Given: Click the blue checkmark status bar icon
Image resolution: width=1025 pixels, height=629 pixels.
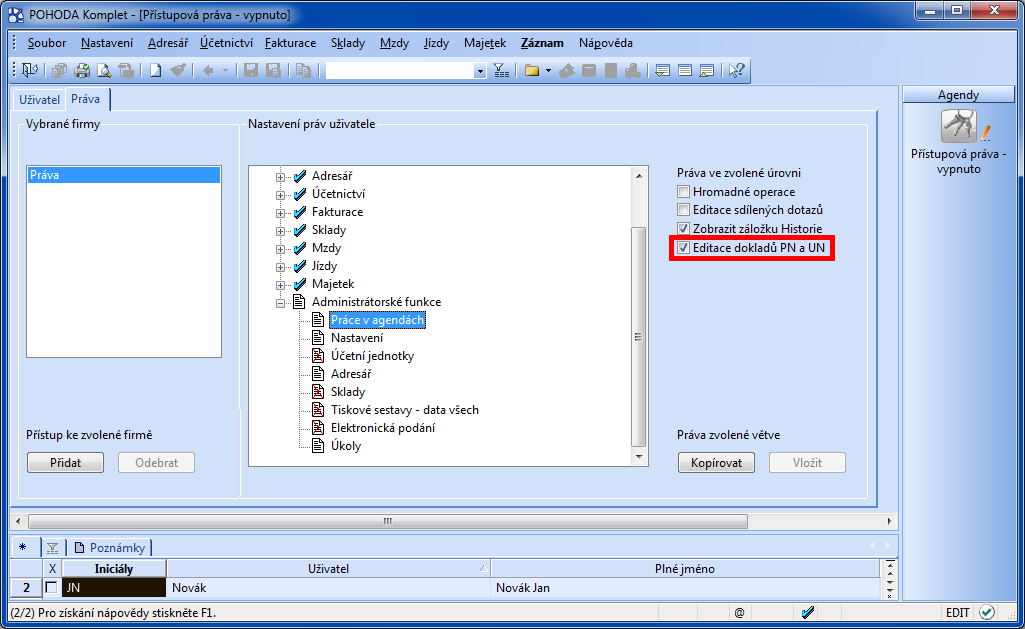Looking at the screenshot, I should [808, 613].
